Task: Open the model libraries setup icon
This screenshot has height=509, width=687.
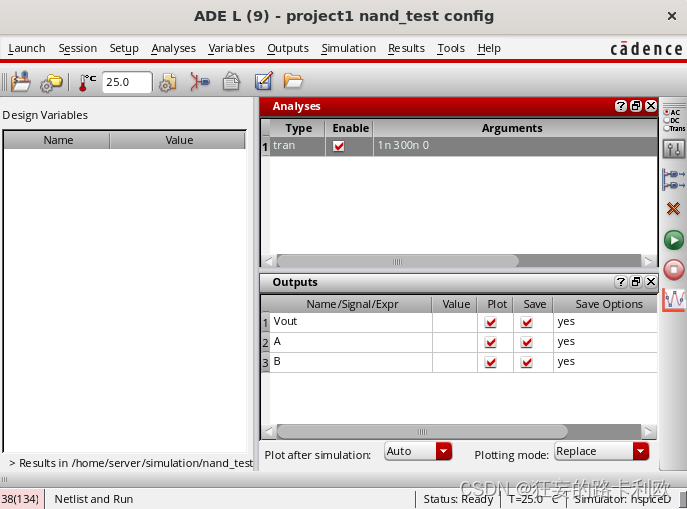Action: (167, 82)
